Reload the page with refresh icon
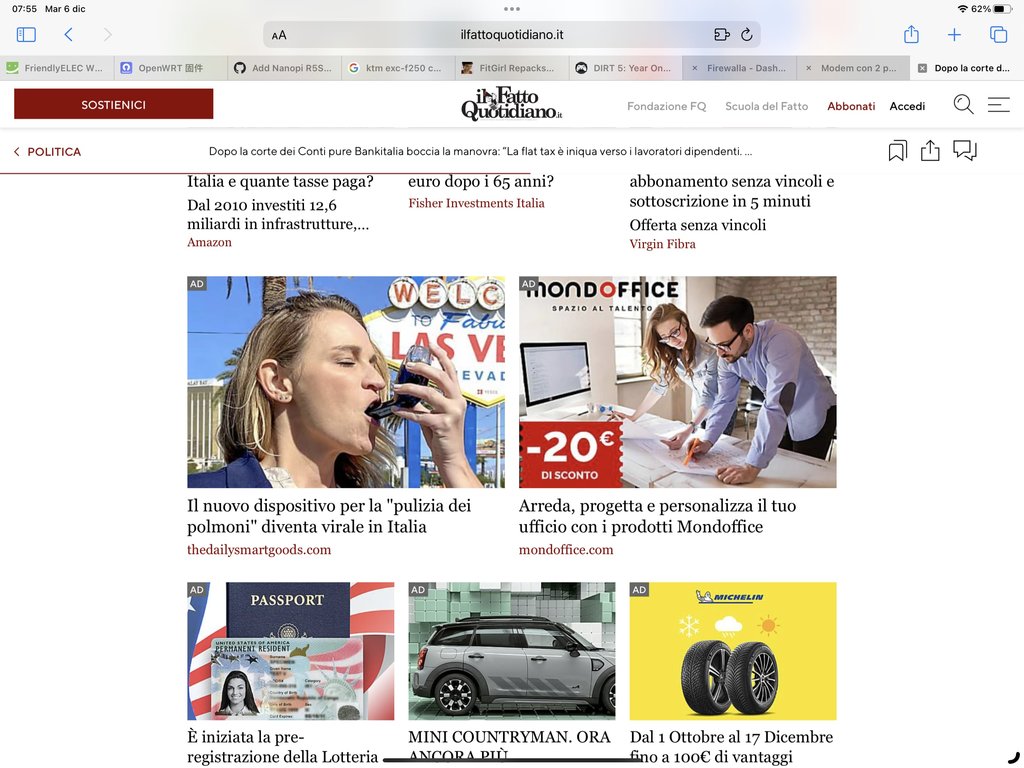 click(747, 35)
